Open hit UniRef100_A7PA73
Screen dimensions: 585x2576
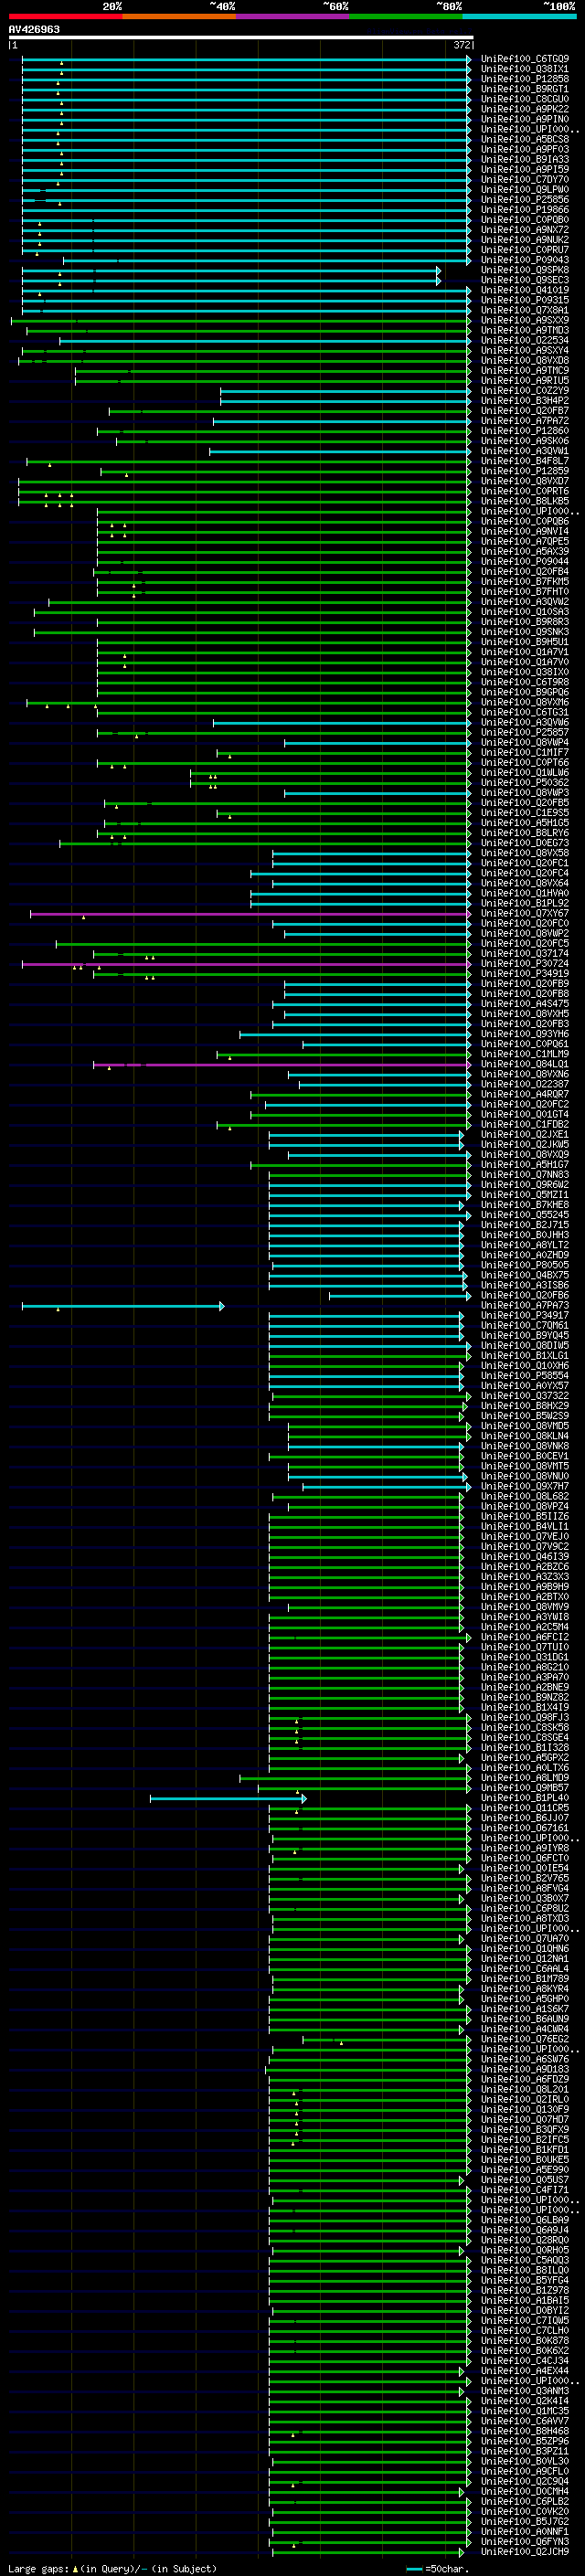pos(524,1305)
